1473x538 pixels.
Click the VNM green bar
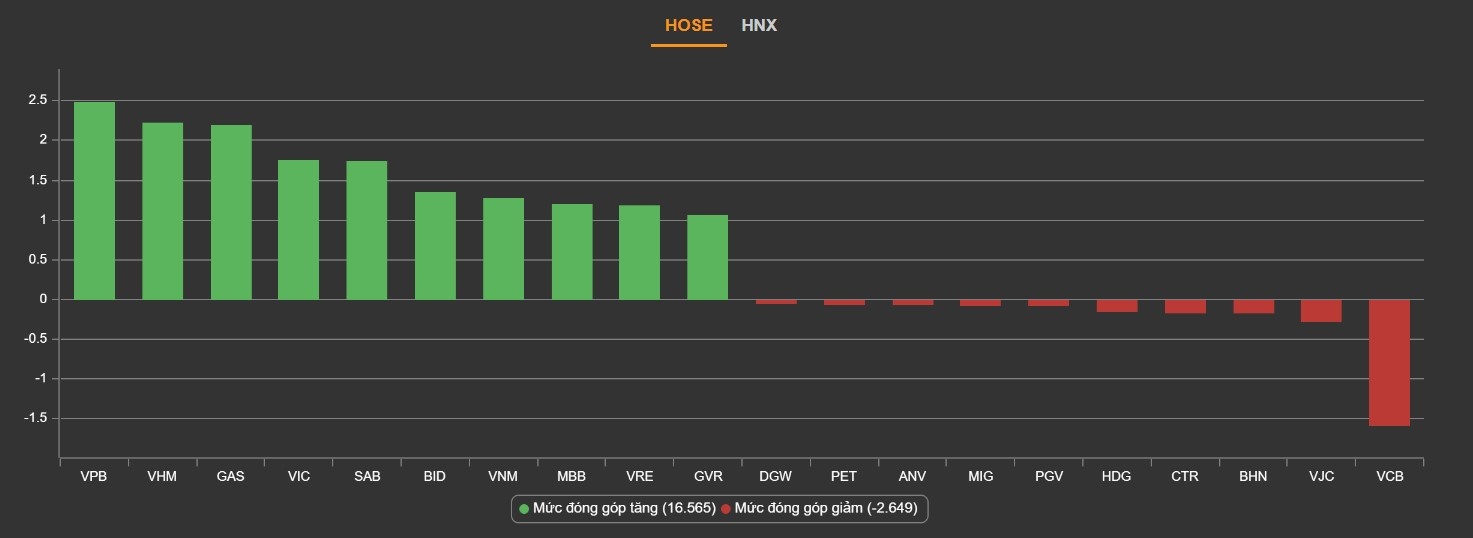click(503, 248)
